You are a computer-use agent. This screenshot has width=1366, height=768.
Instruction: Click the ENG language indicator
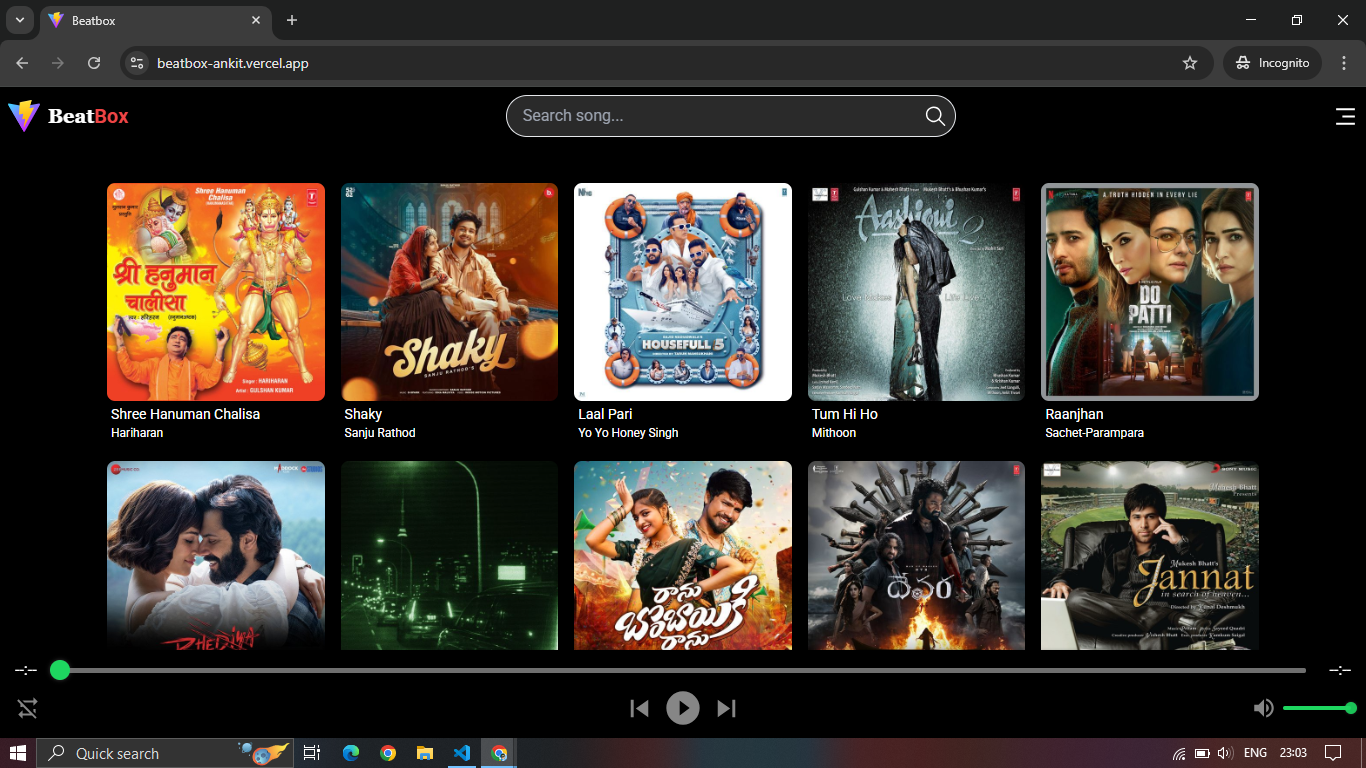1255,753
